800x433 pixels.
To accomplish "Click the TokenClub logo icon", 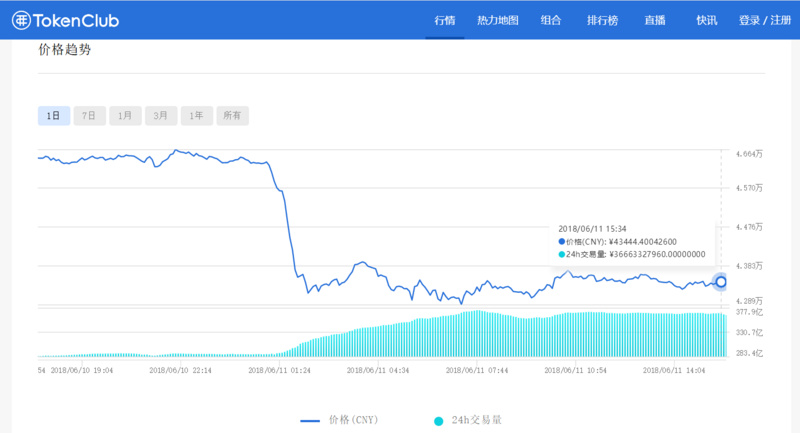I will click(x=21, y=20).
